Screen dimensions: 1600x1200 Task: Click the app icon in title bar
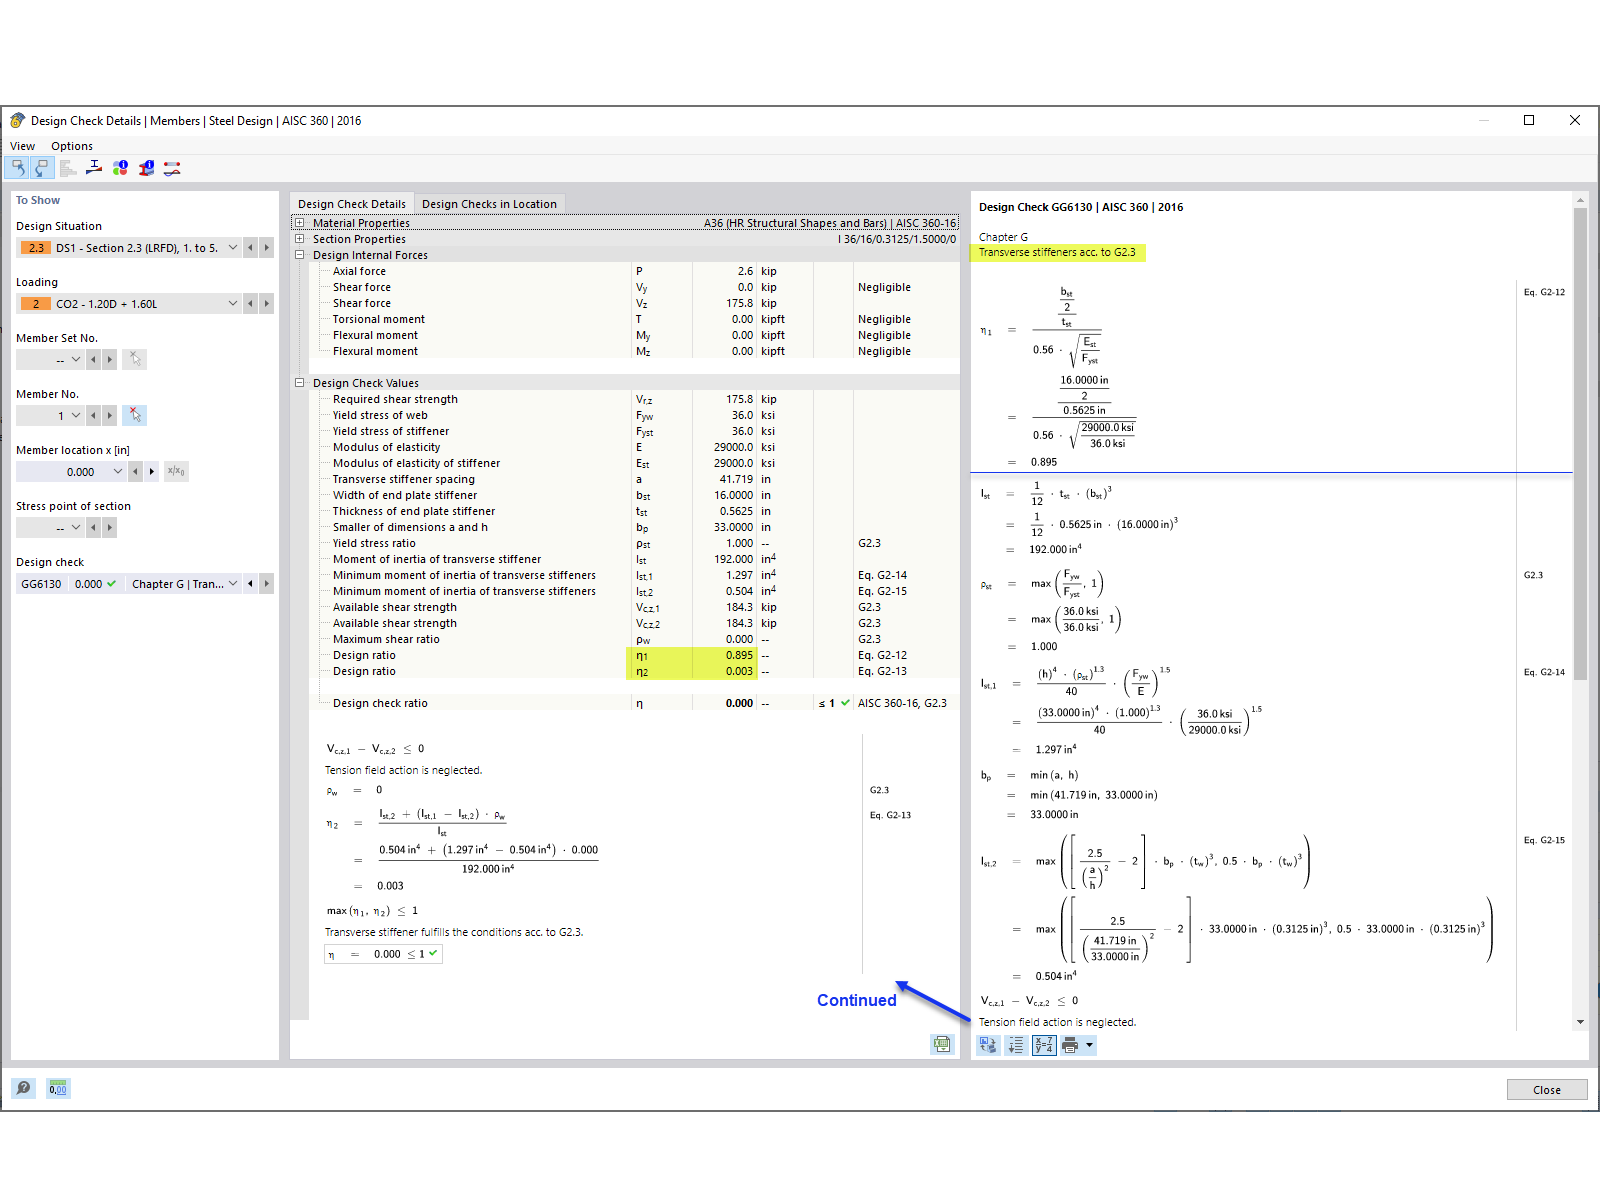pos(17,120)
